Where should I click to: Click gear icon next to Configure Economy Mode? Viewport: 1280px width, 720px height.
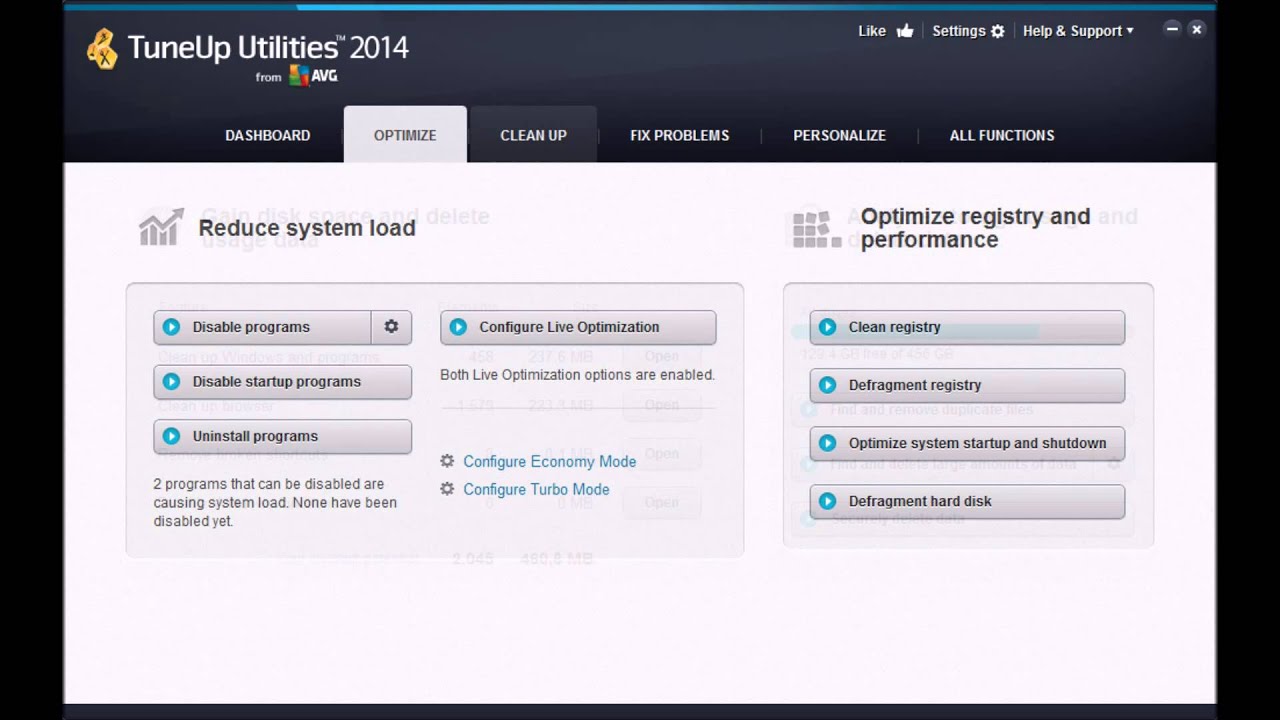tap(447, 461)
